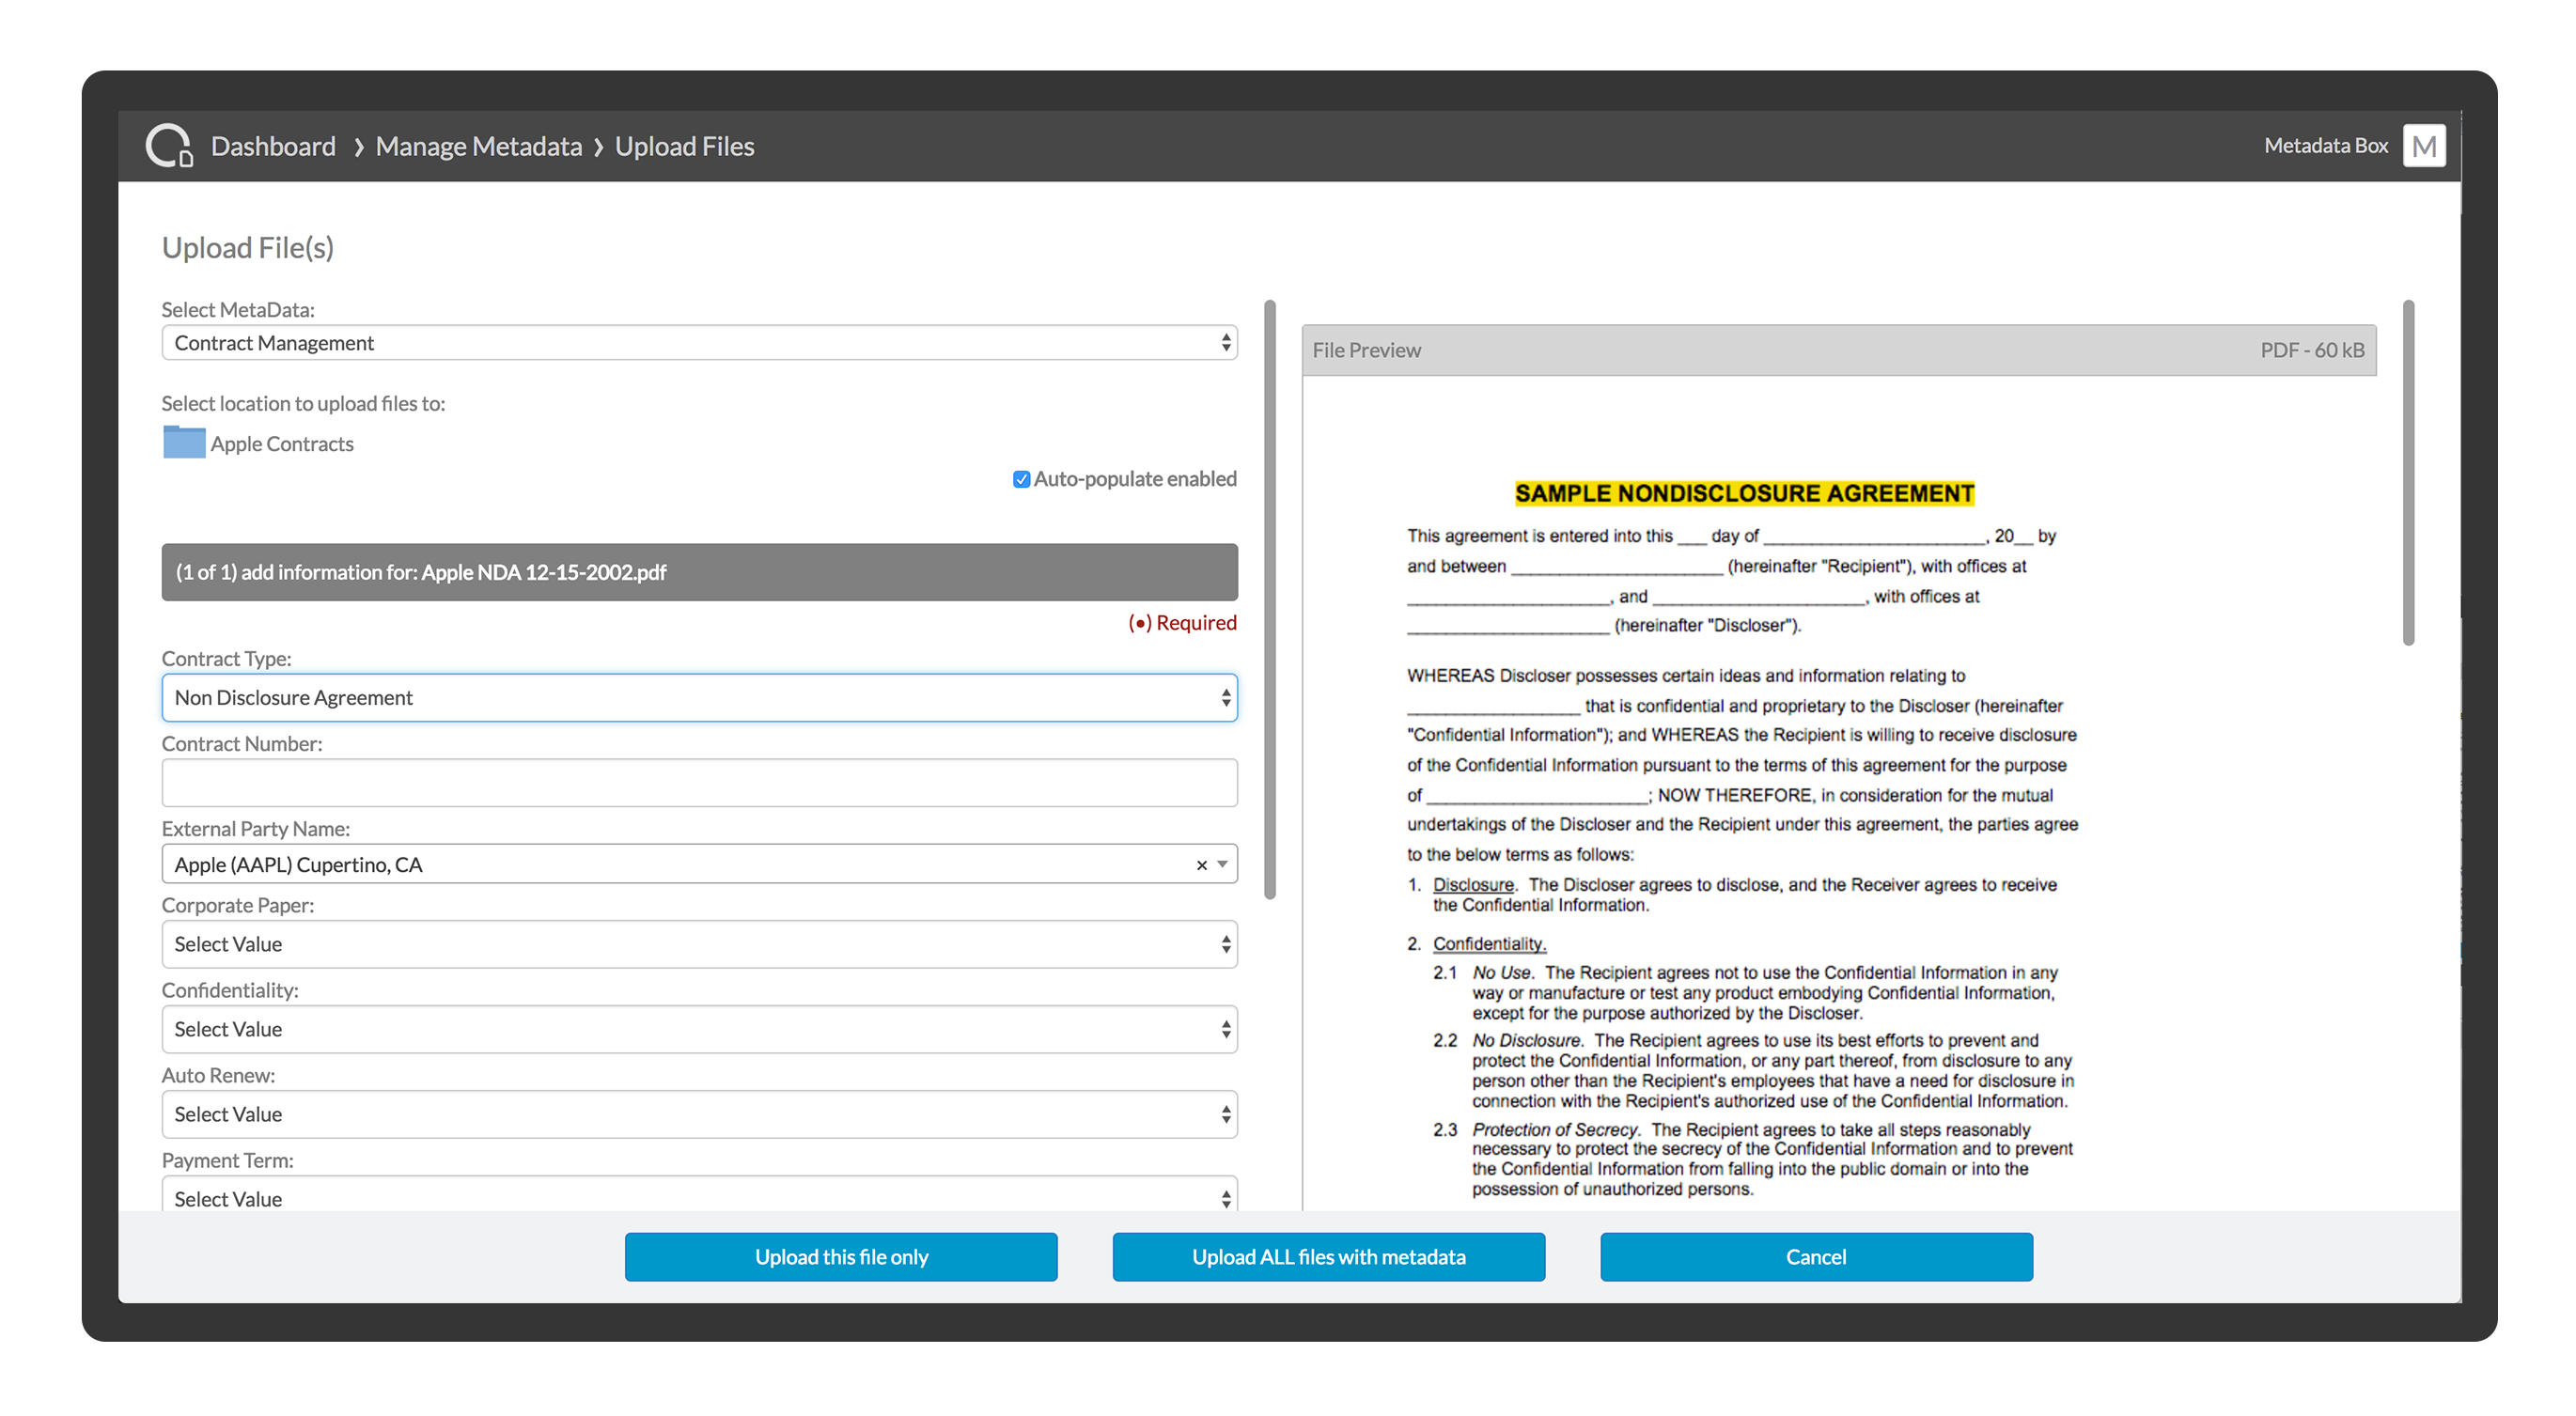Click the file preview vertical scrollbar

pos(2408,472)
